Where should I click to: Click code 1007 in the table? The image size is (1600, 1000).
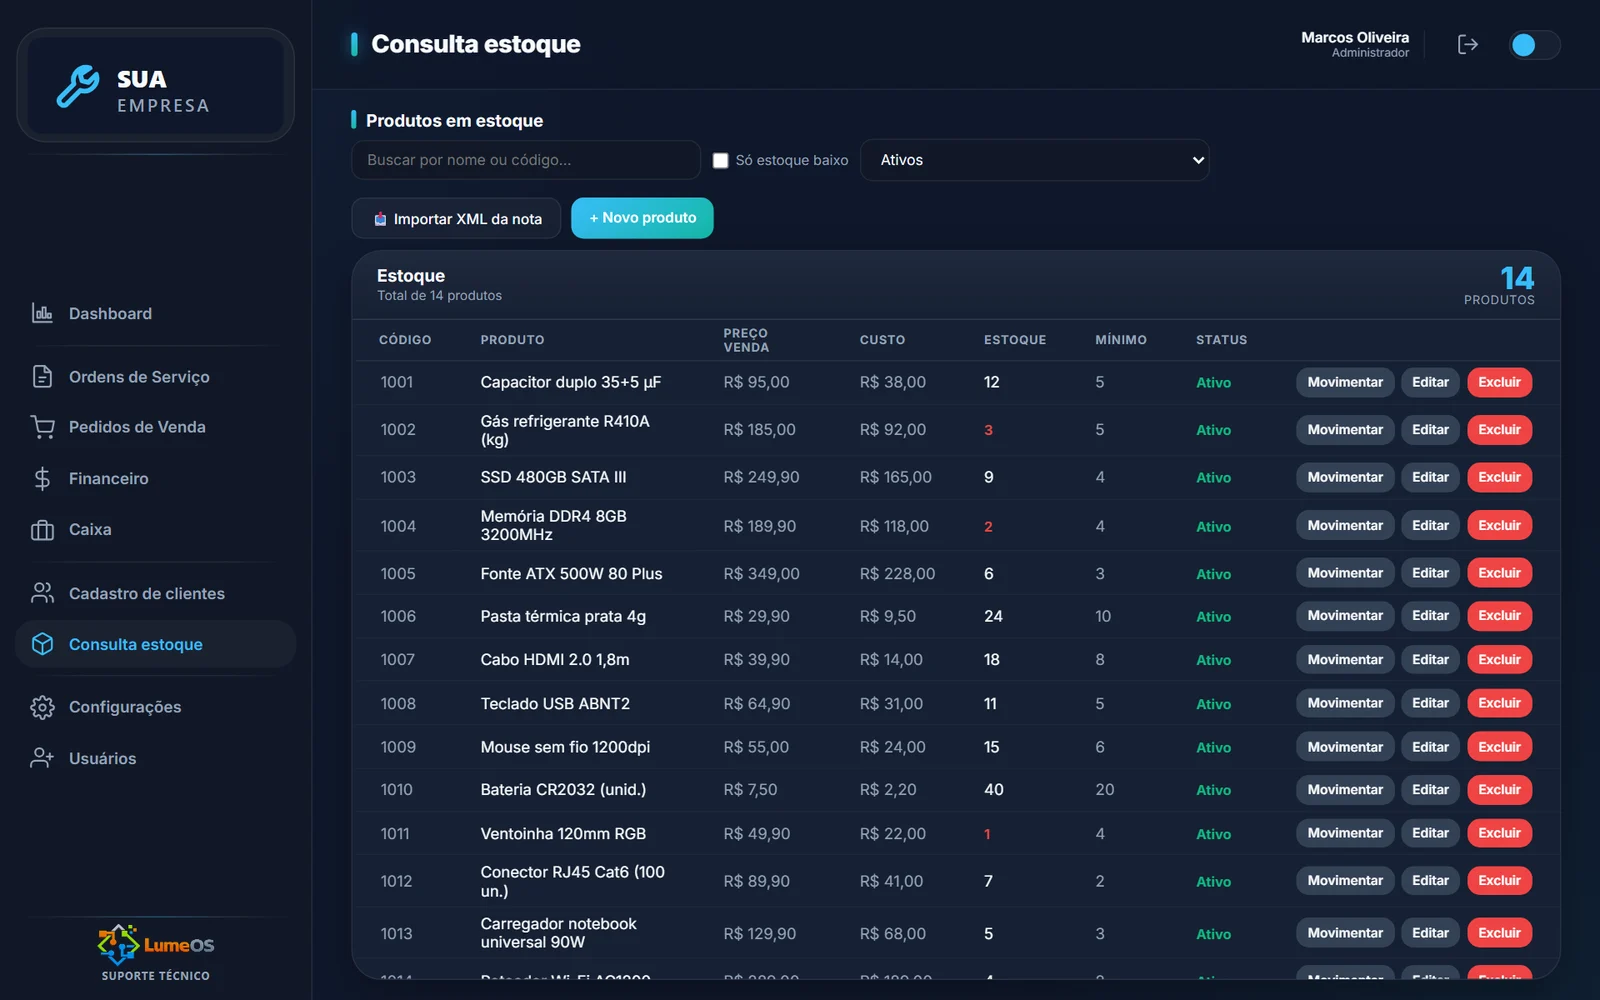click(x=397, y=660)
